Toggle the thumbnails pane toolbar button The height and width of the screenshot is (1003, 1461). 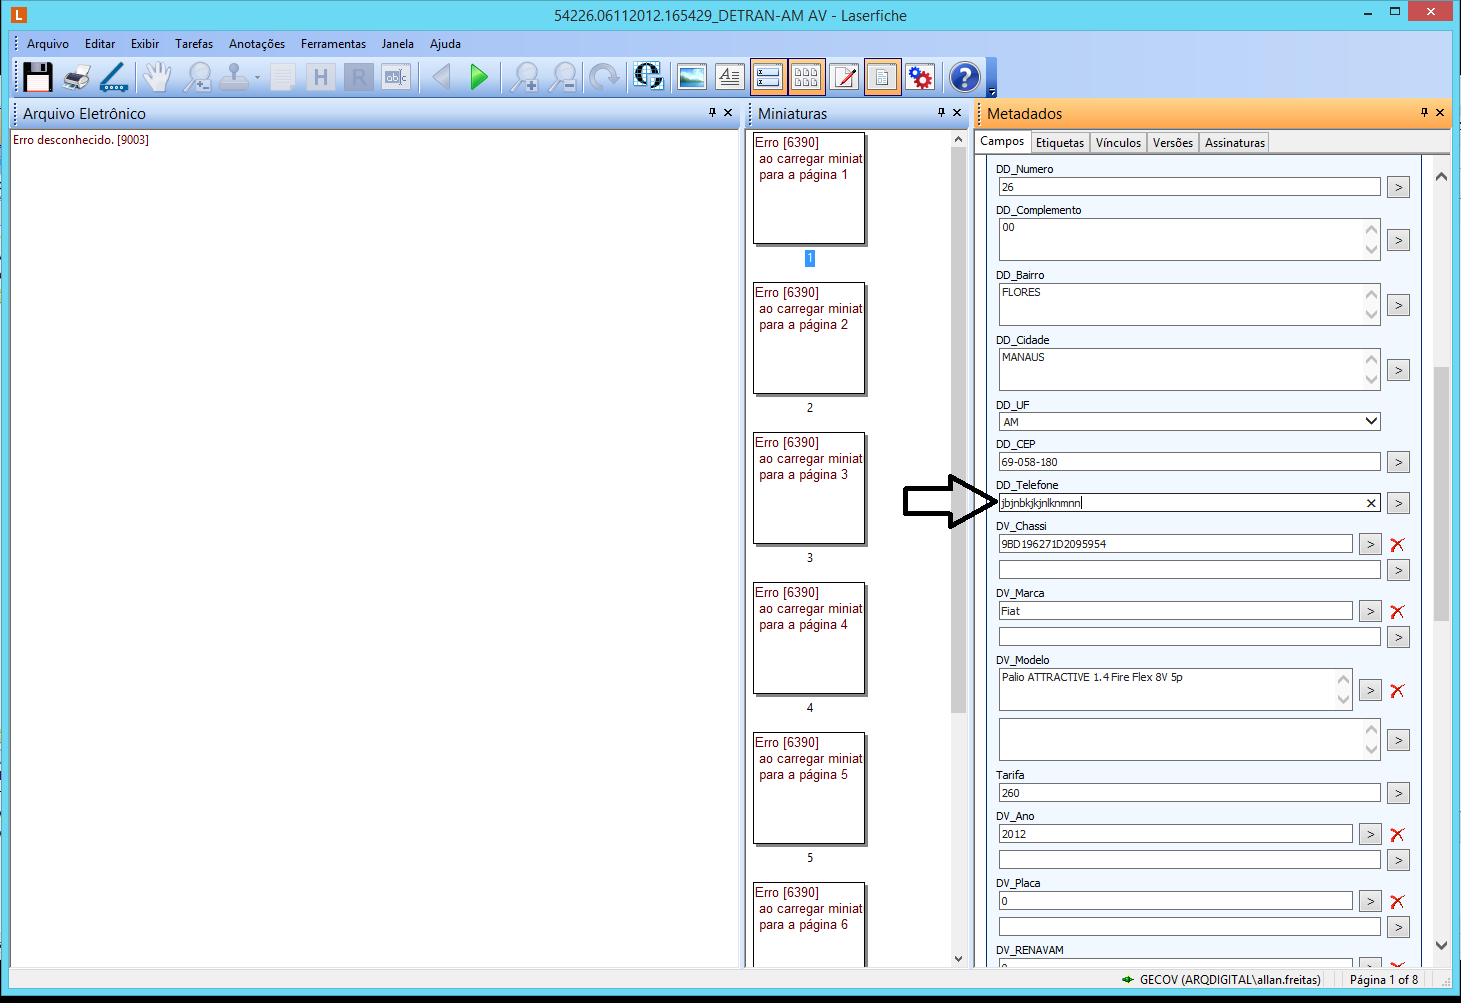(806, 77)
